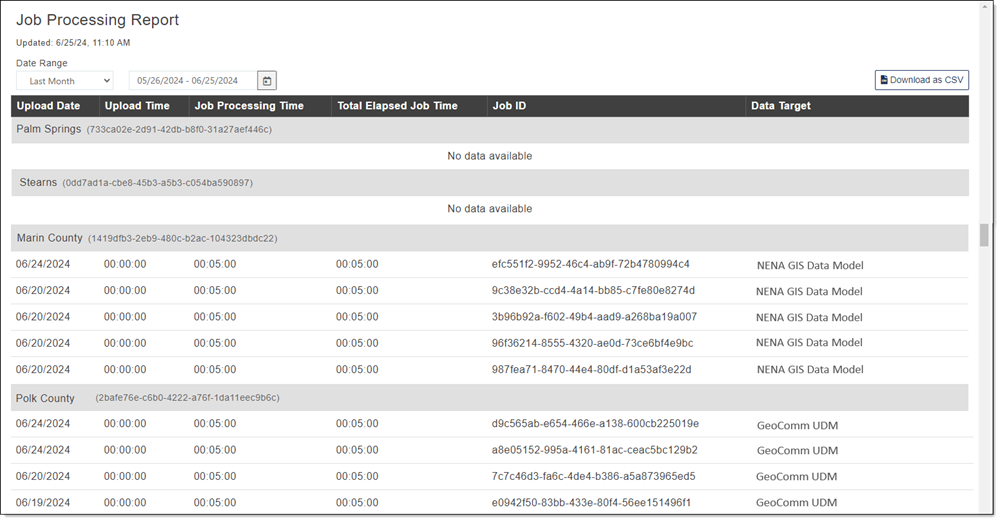This screenshot has width=1000, height=521.
Task: Select the Polk County group row
Action: point(490,398)
